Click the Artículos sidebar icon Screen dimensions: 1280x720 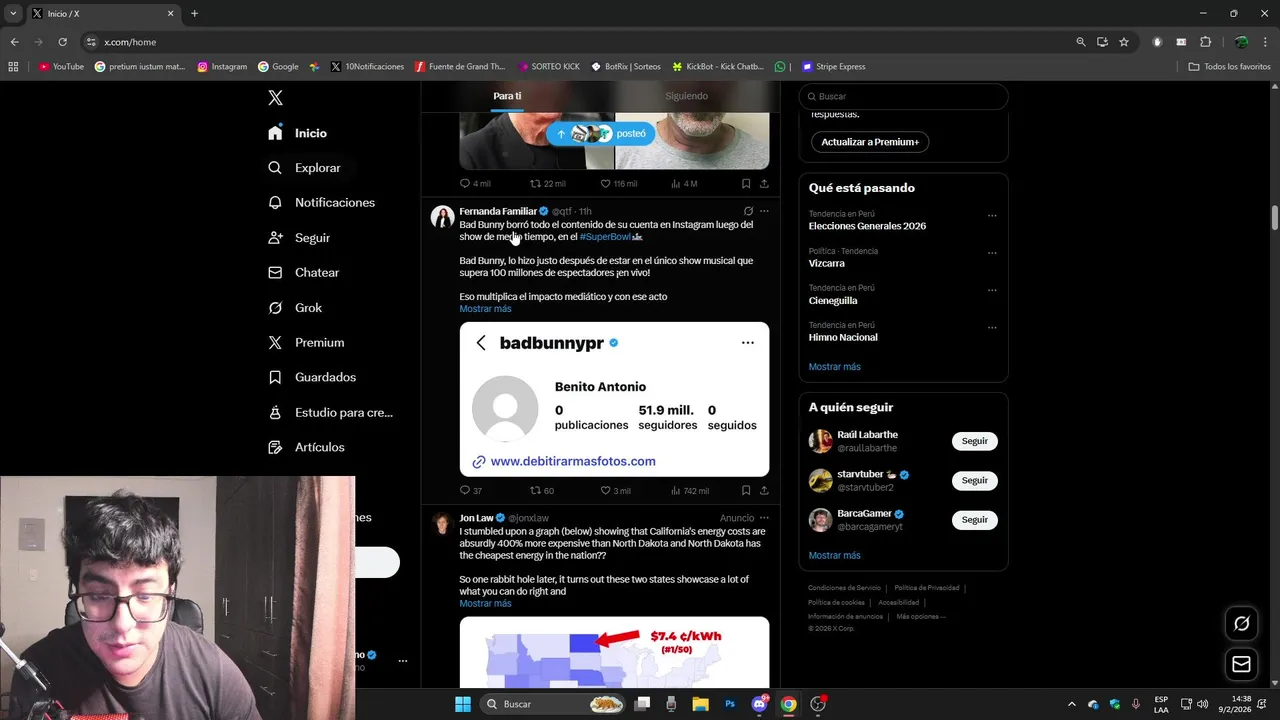point(275,447)
